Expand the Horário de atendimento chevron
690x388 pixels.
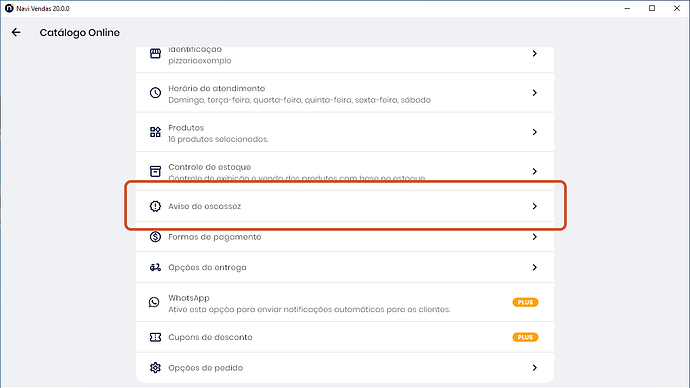pyautogui.click(x=535, y=93)
